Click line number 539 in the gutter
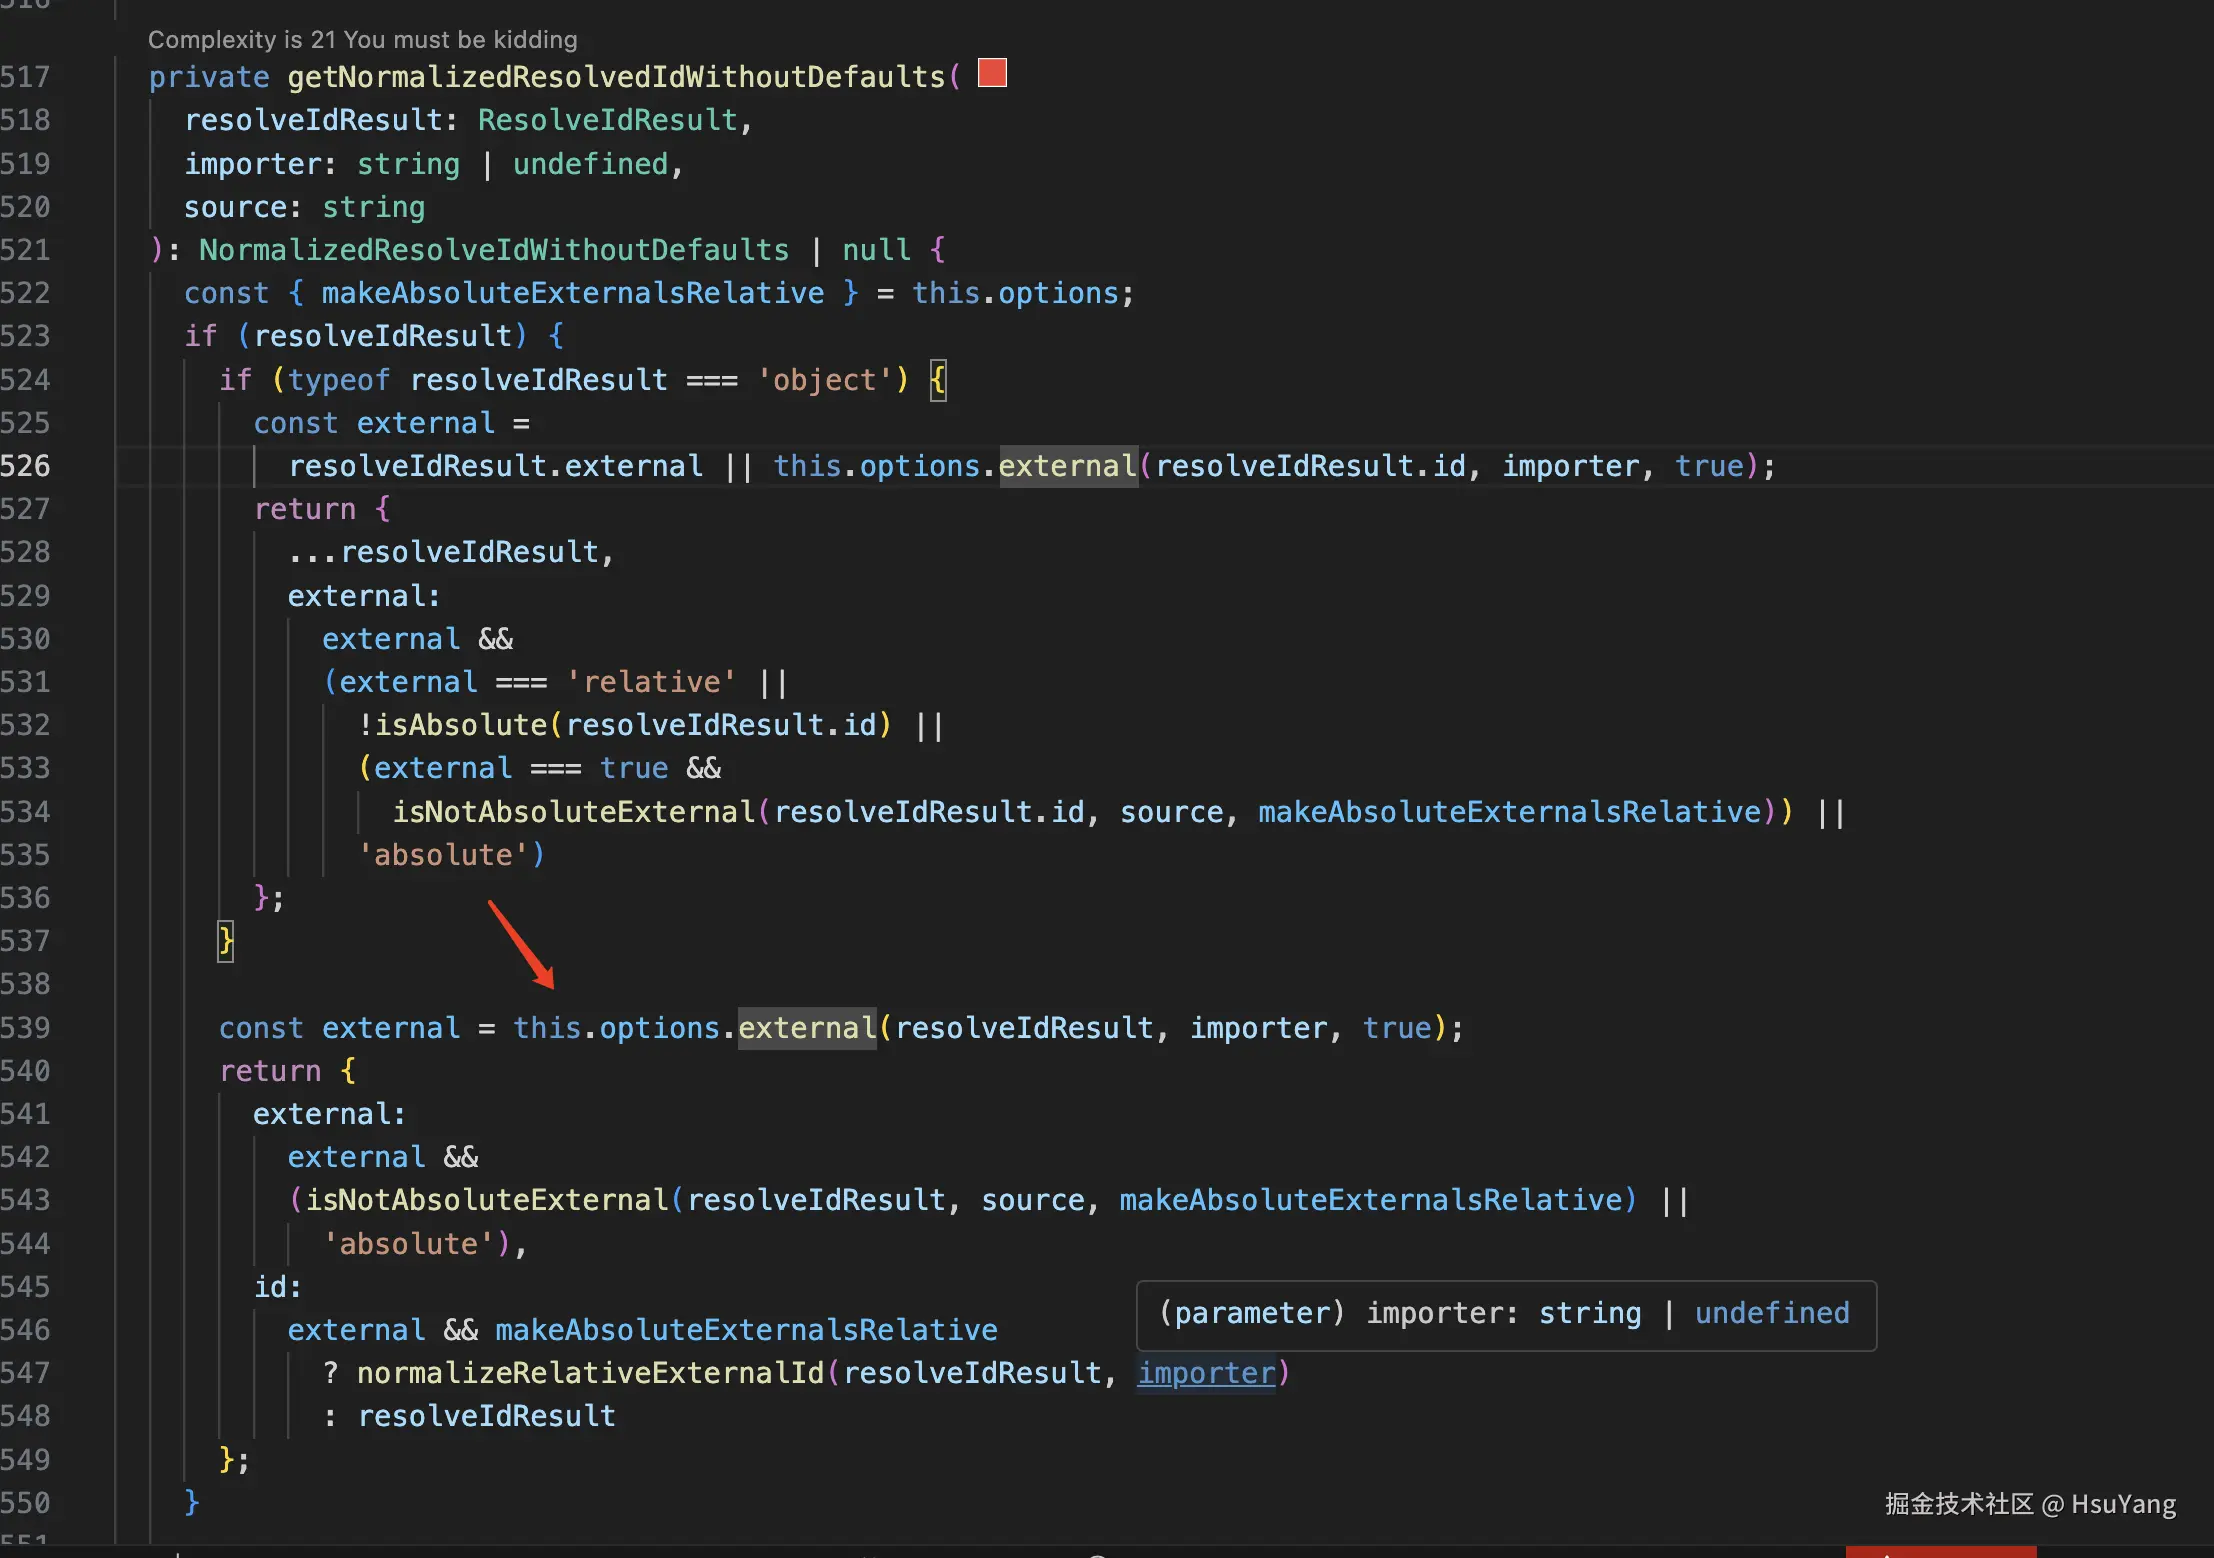Screen dimensions: 2214x1558 point(26,1028)
